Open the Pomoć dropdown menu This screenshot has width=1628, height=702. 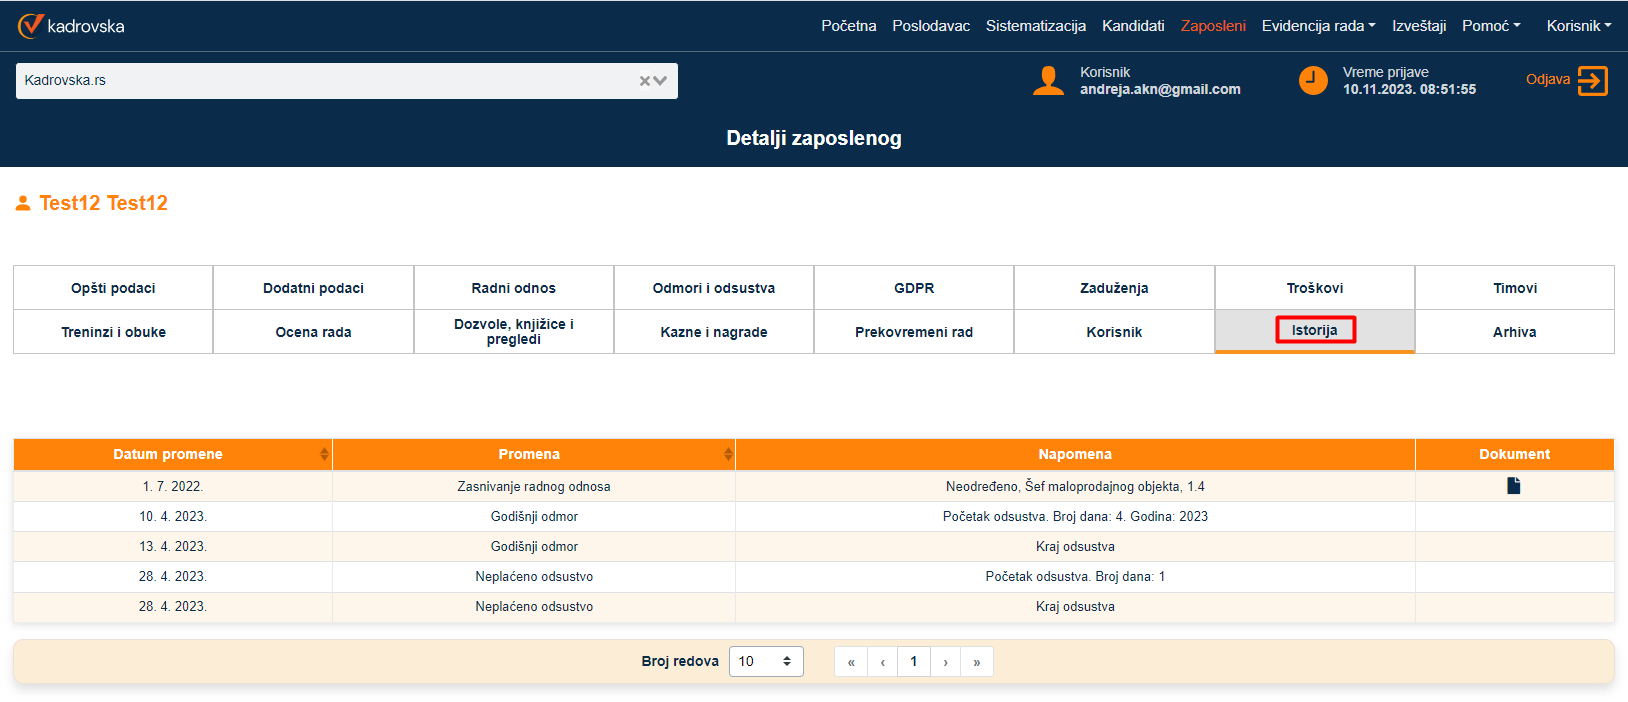1490,26
